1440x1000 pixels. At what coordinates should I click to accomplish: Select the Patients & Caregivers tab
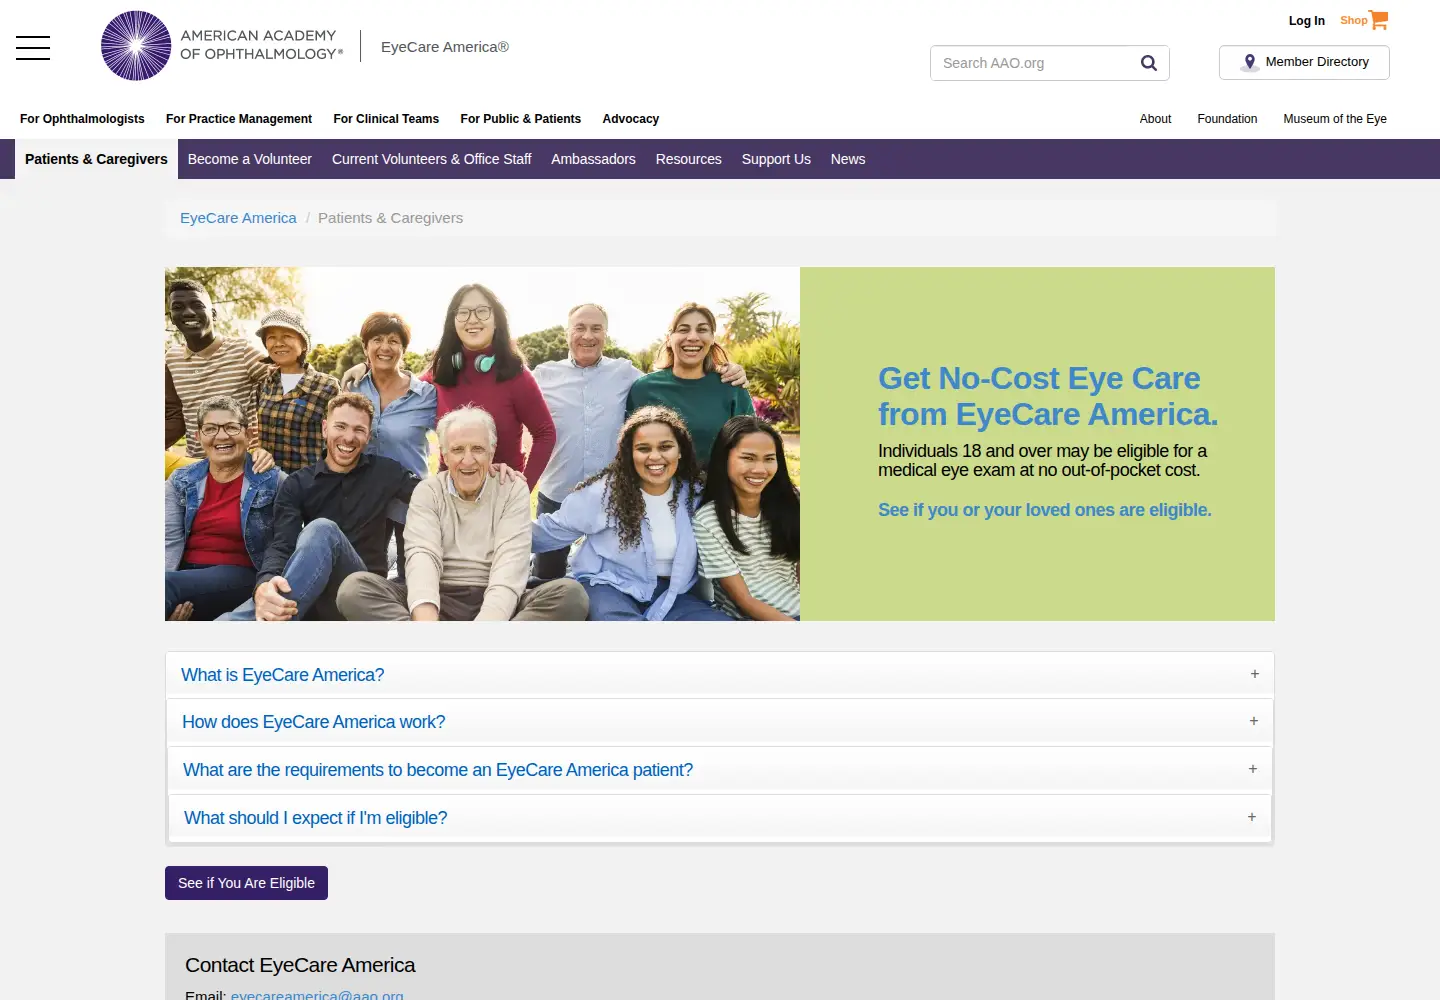pyautogui.click(x=96, y=159)
